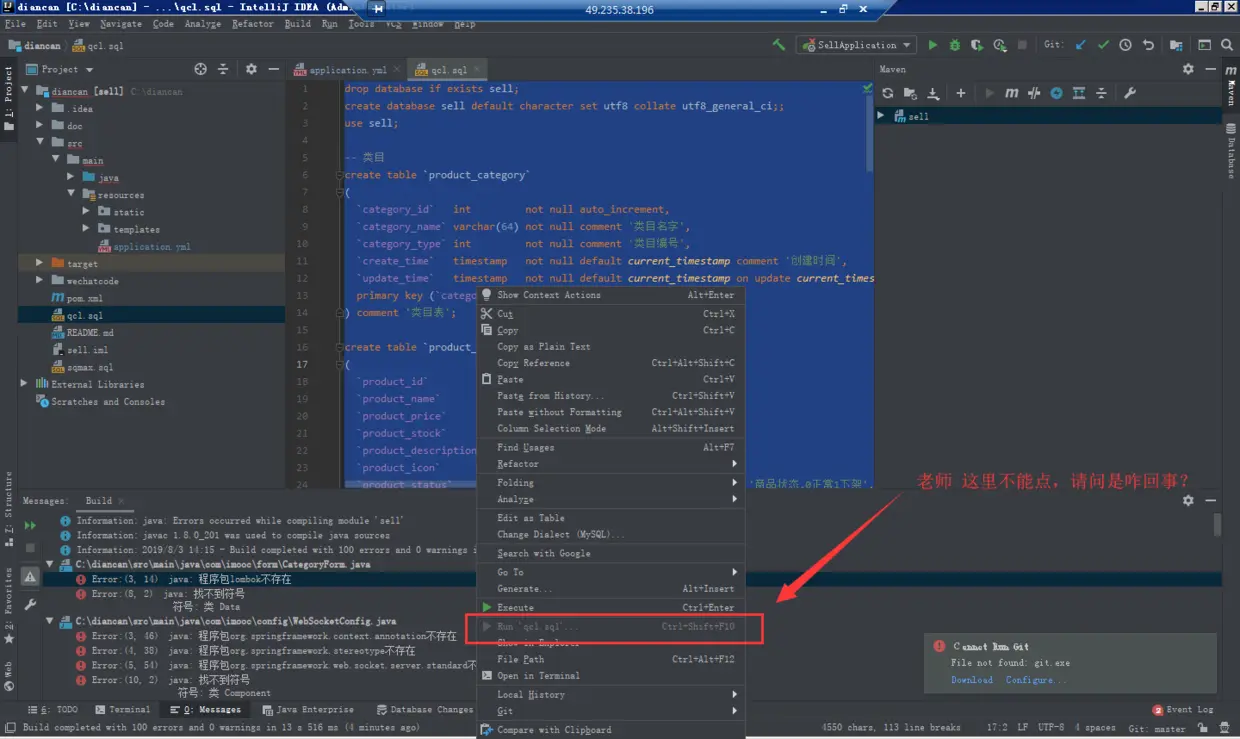Run with coverage shield icon

coord(977,45)
